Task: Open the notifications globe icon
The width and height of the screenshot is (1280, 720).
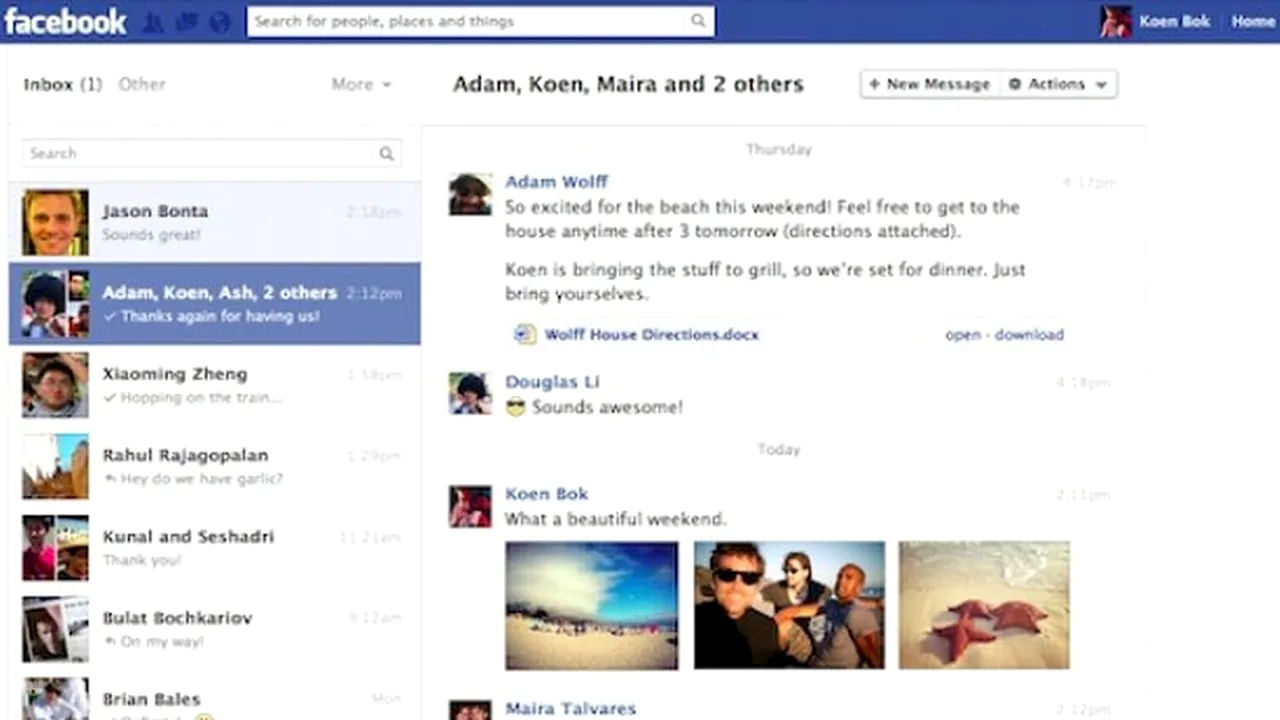Action: 219,21
